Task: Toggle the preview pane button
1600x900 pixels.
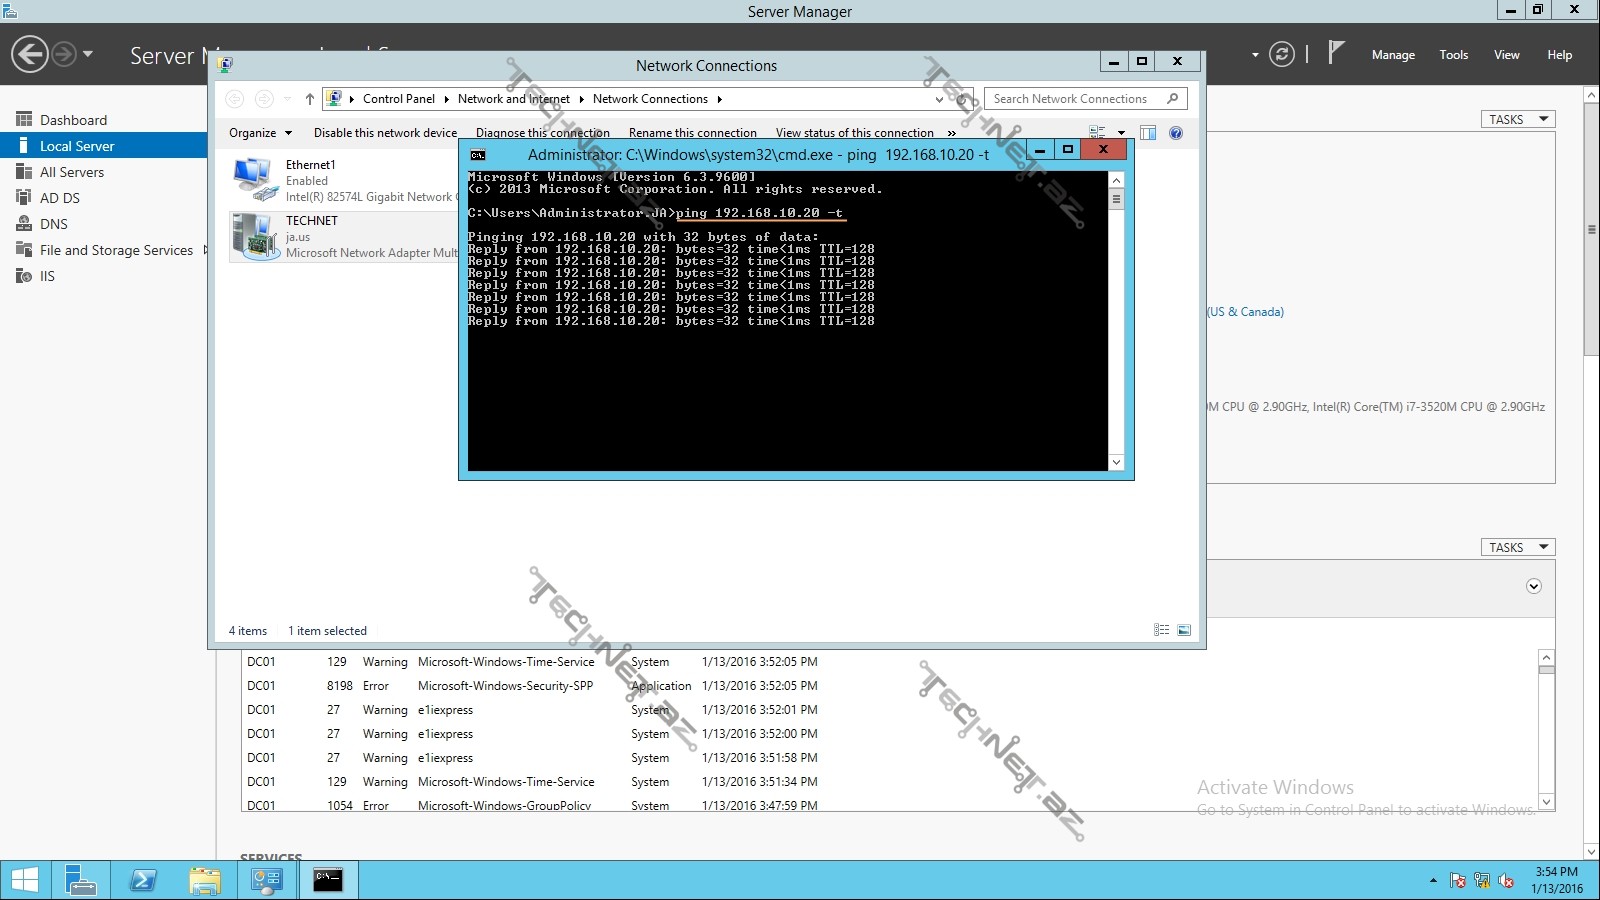Action: point(1148,133)
